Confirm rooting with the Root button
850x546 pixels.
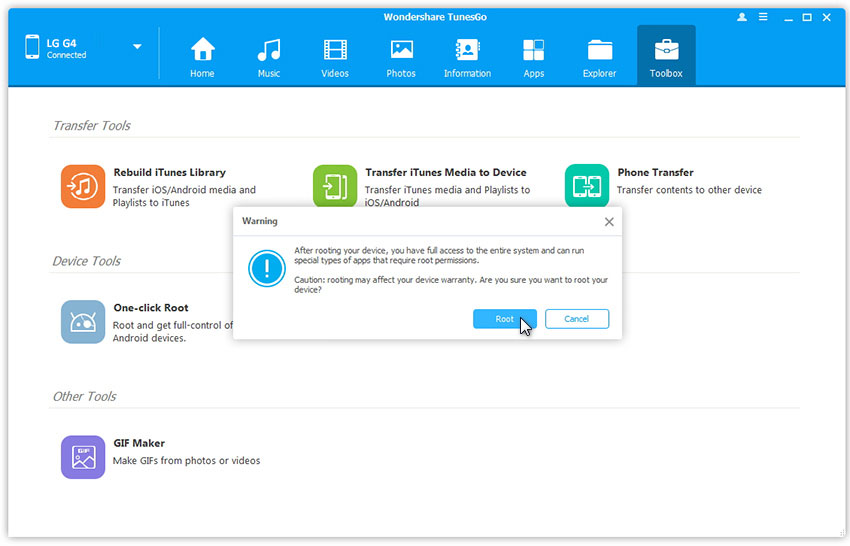pos(504,319)
